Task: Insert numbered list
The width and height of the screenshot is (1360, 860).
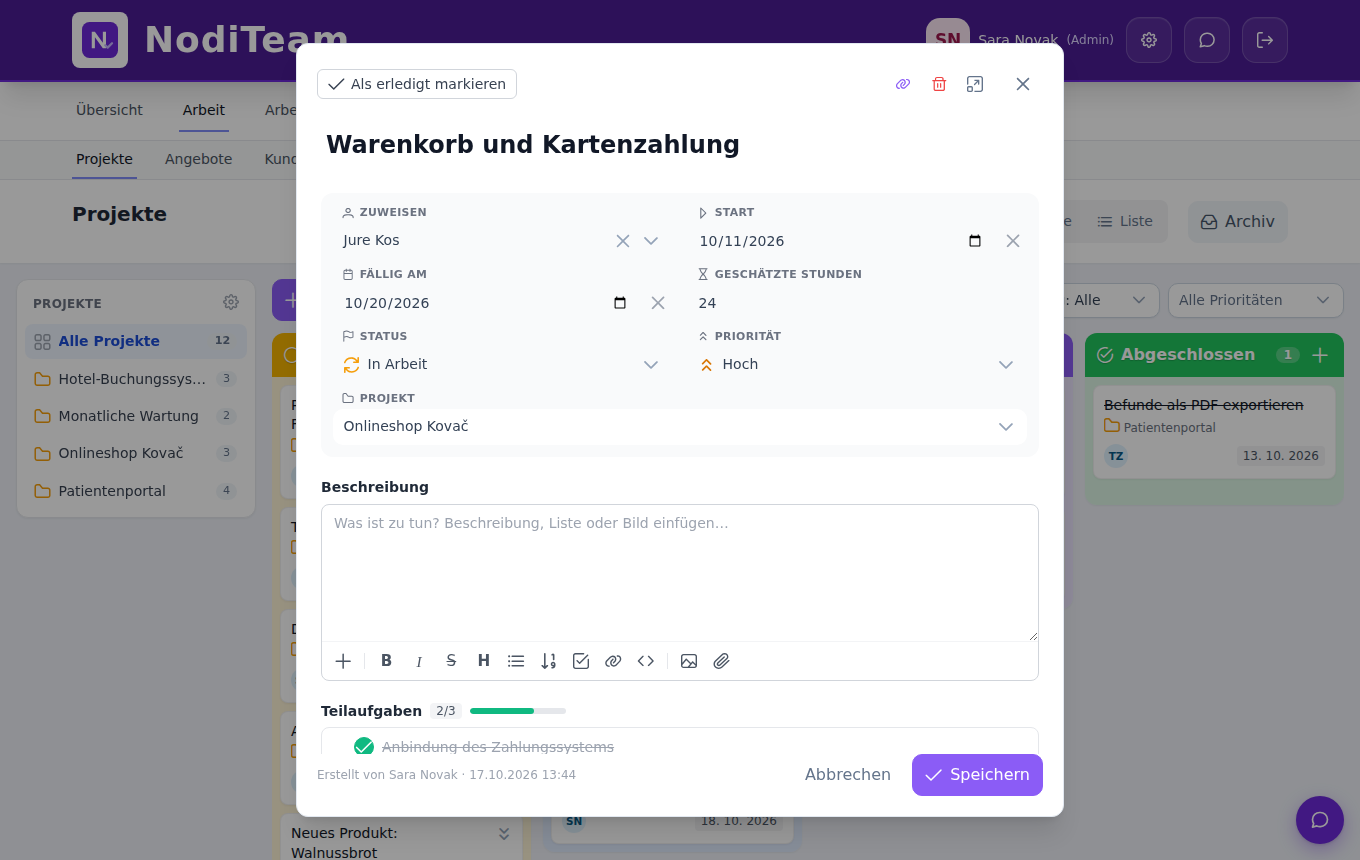Action: [x=548, y=661]
